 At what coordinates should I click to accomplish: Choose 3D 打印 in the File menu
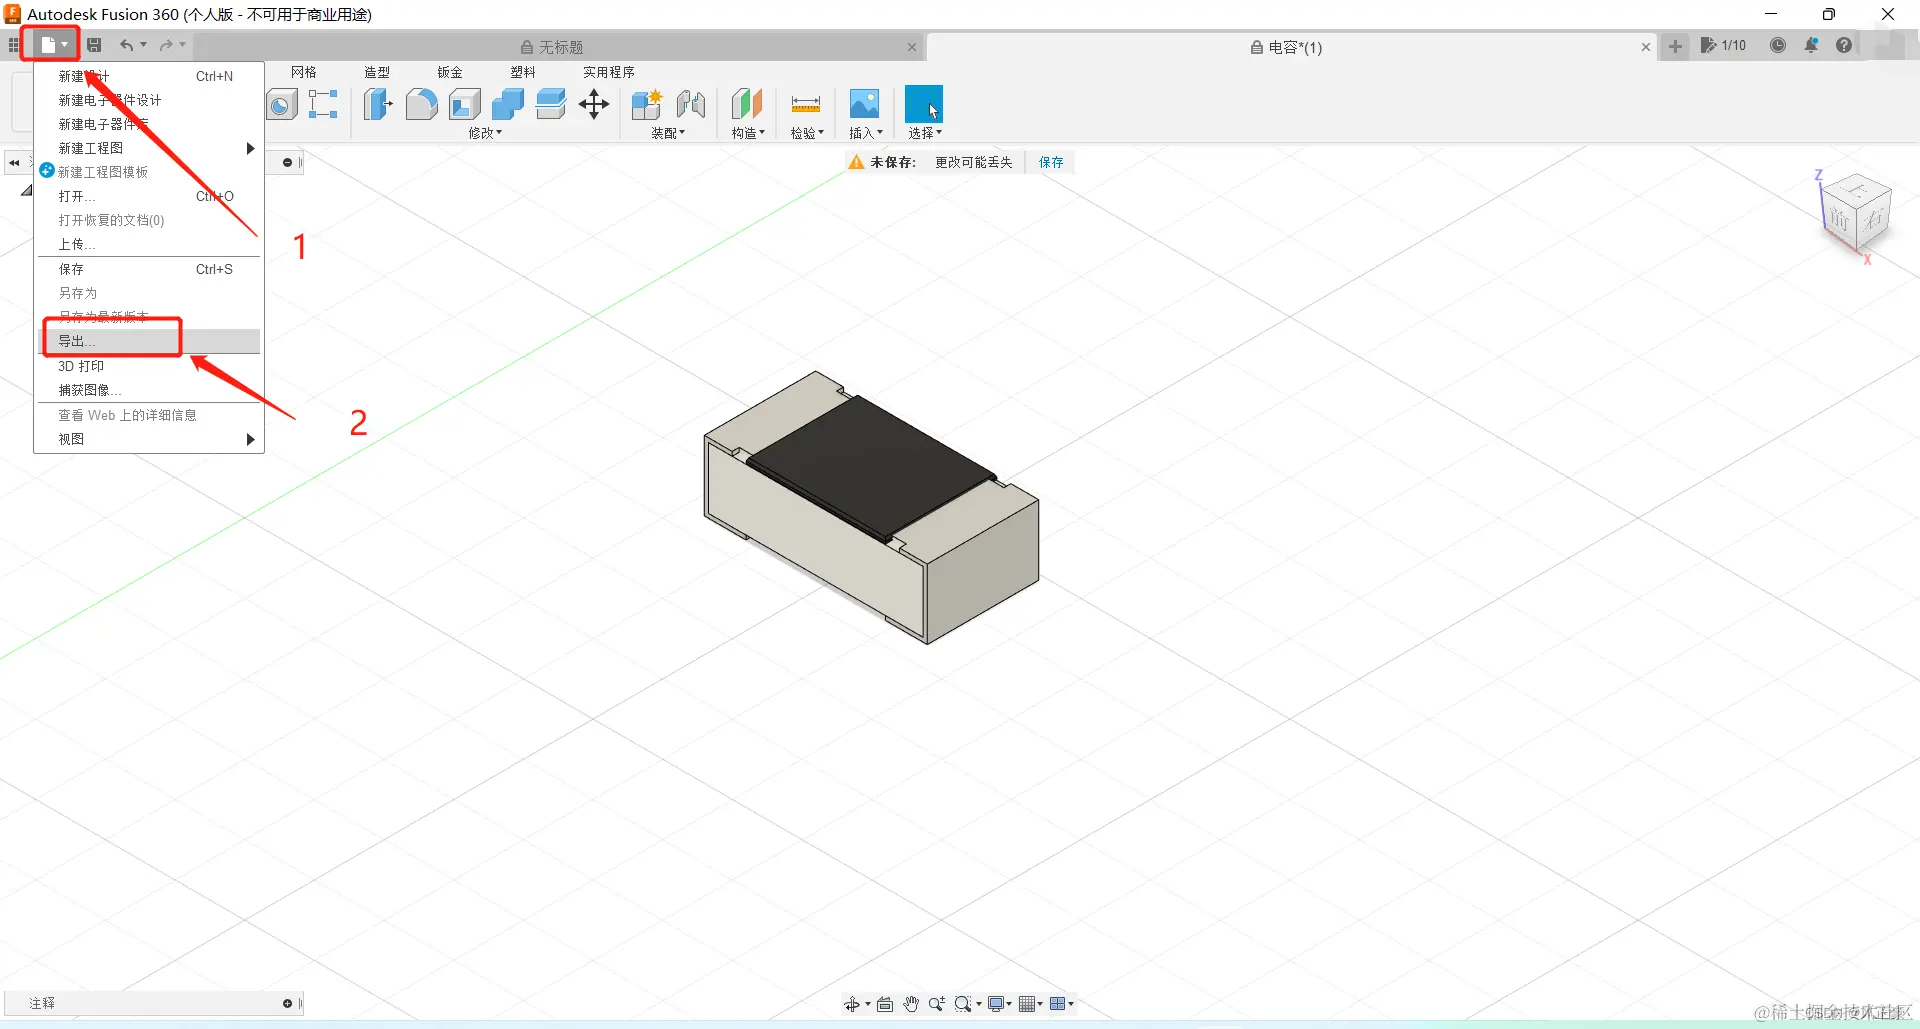[x=149, y=366]
